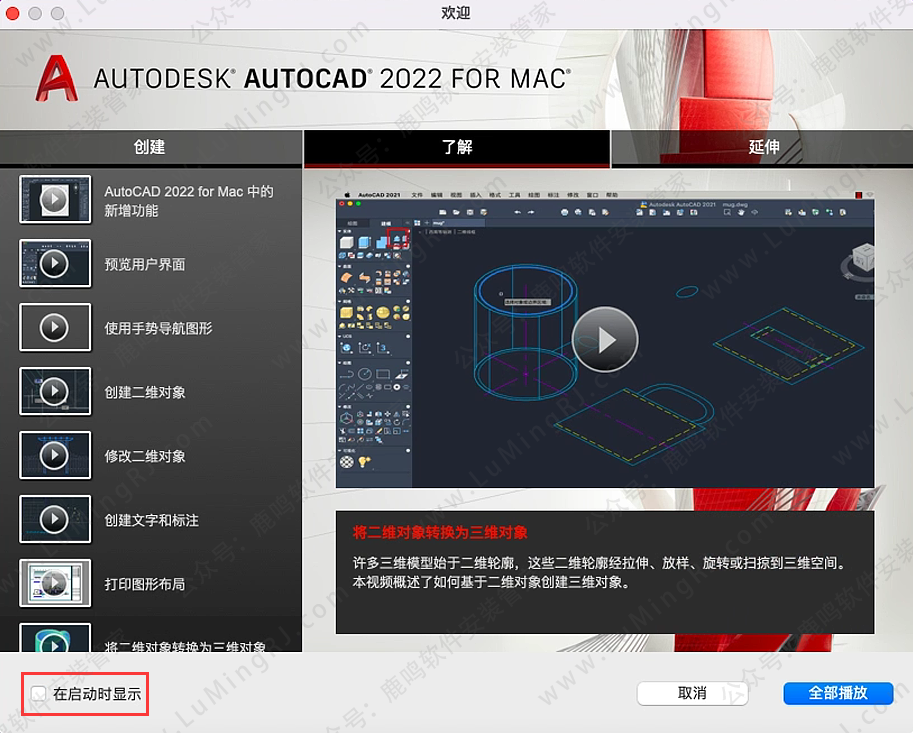Toggle the 在启动时显示 checkbox
The height and width of the screenshot is (733, 913).
tap(38, 693)
